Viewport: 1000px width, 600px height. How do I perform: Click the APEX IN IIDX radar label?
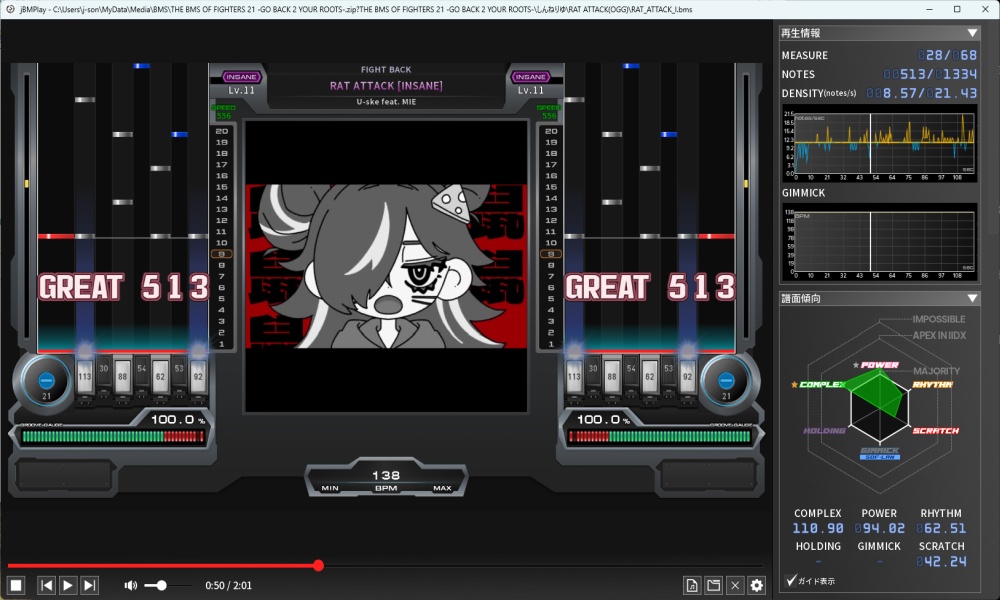click(939, 335)
